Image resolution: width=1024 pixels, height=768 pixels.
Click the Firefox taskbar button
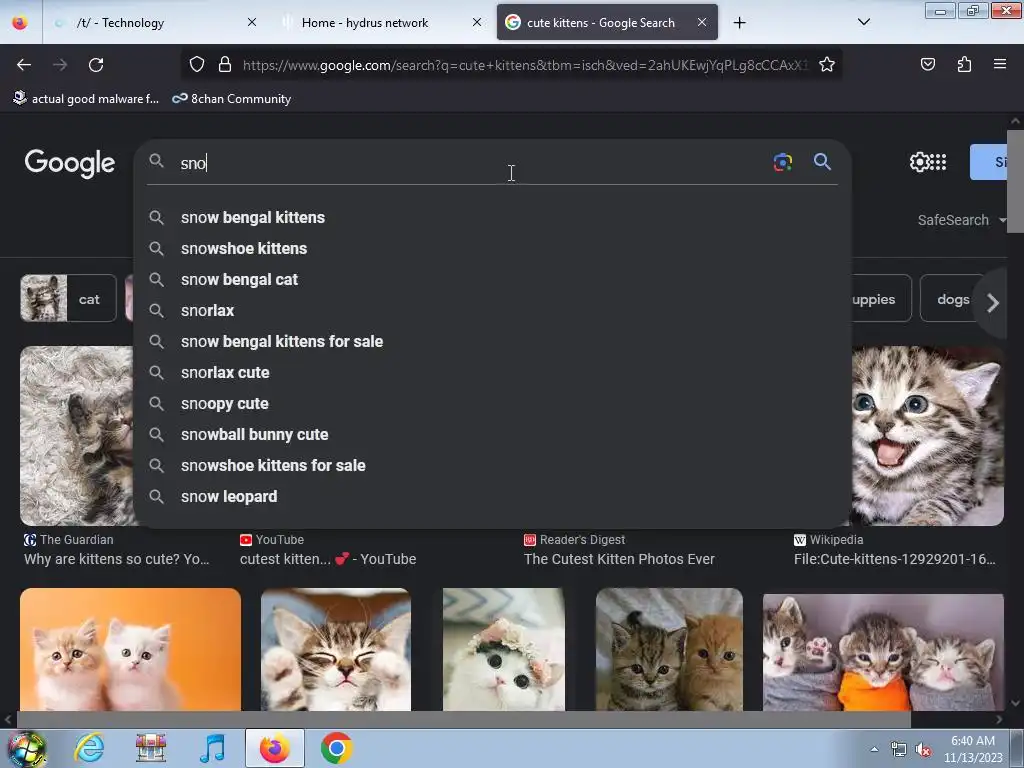pos(274,748)
